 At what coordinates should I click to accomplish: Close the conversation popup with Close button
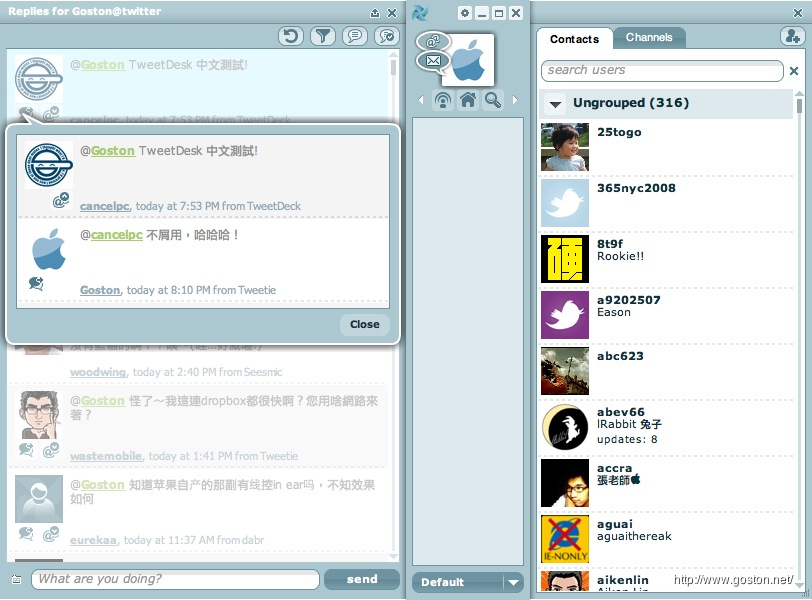pos(364,324)
